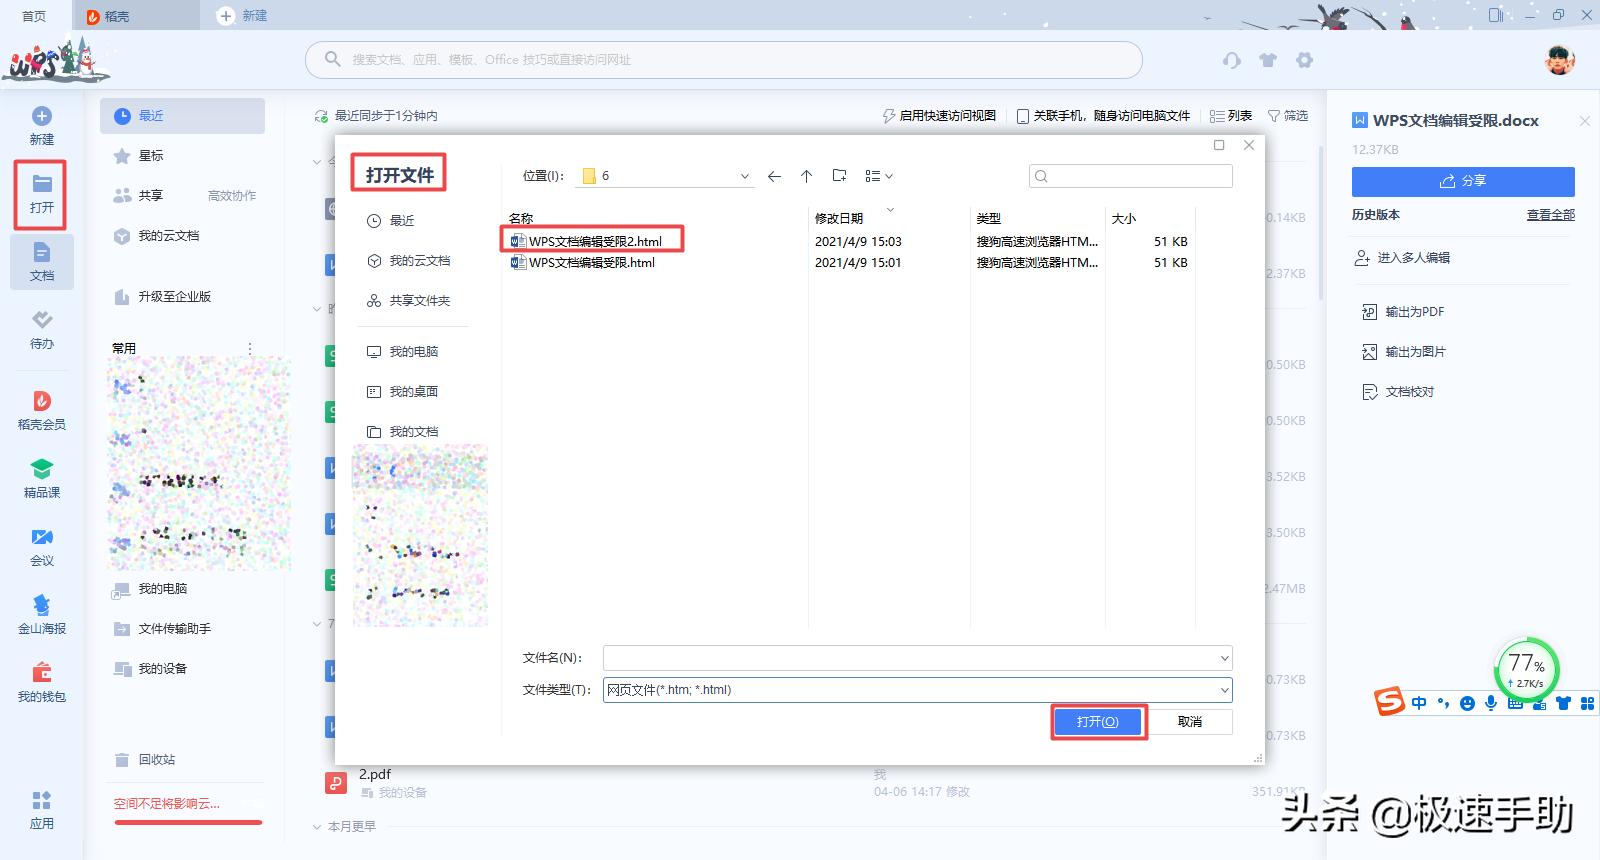
Task: Click the 取消 button
Action: (1190, 721)
